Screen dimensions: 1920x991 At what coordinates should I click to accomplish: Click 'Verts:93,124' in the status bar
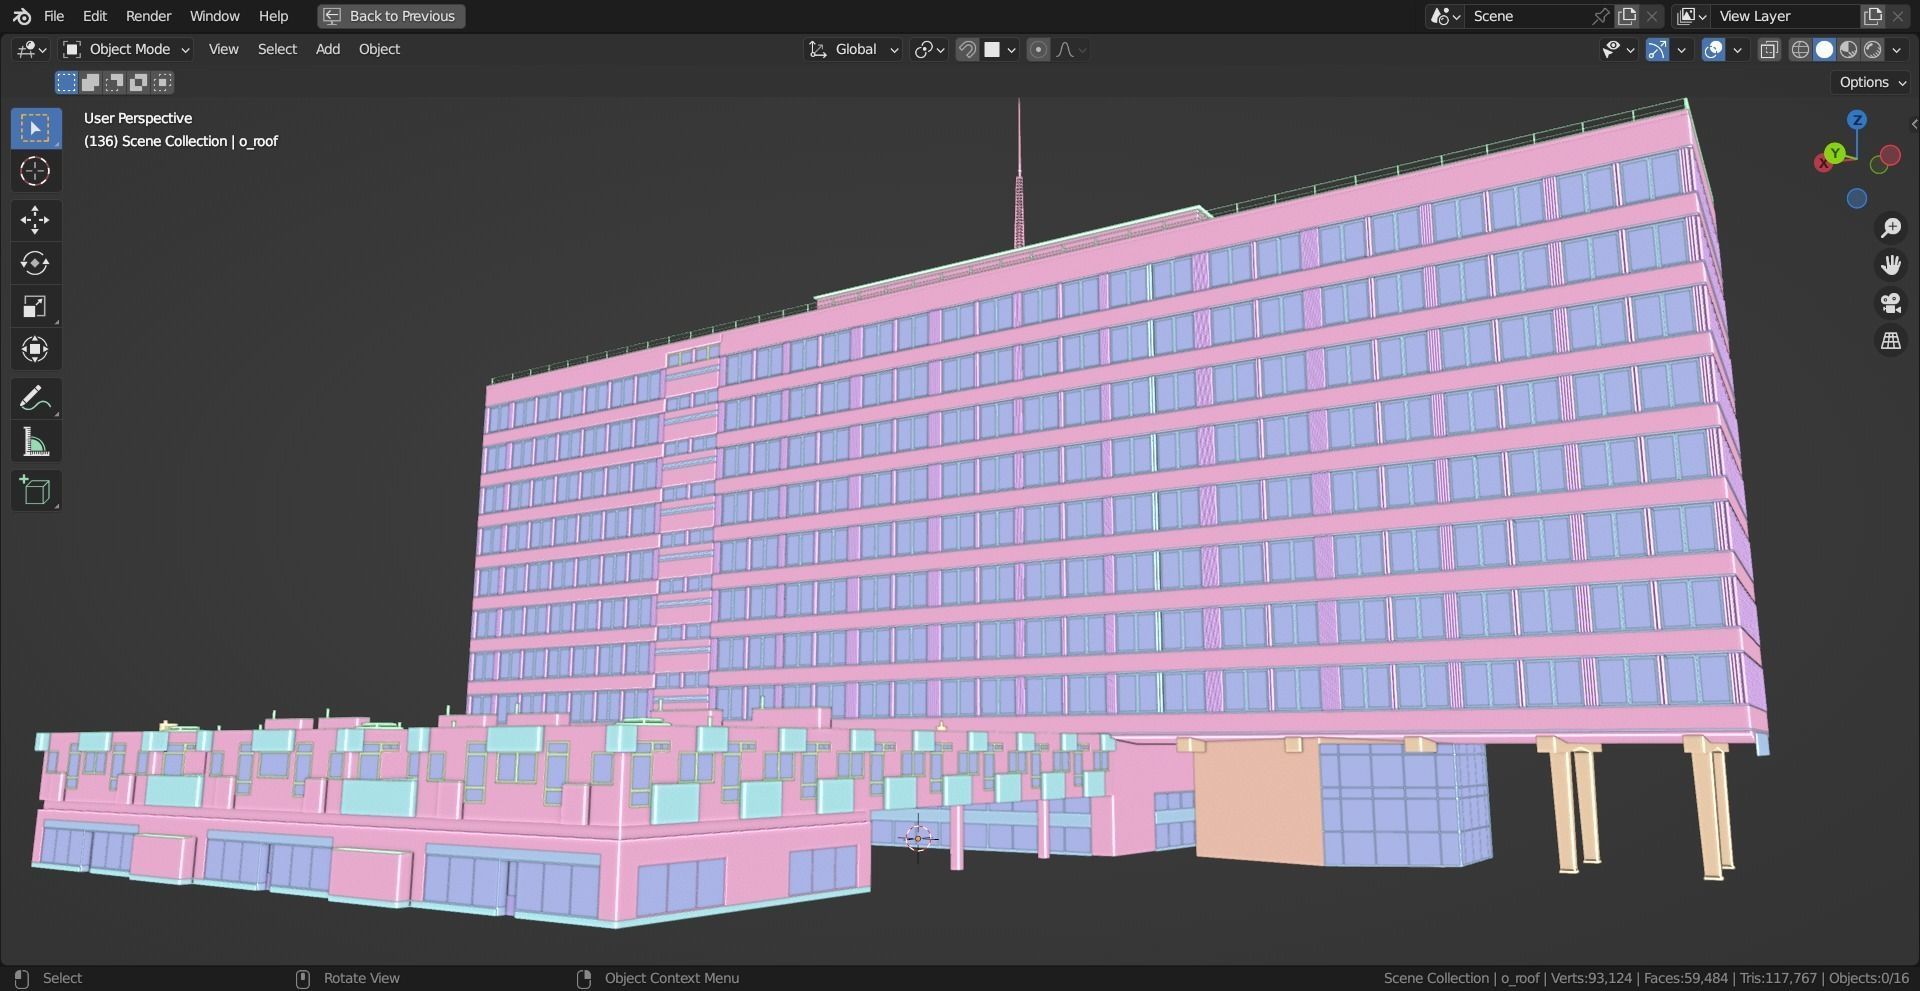pyautogui.click(x=1591, y=978)
